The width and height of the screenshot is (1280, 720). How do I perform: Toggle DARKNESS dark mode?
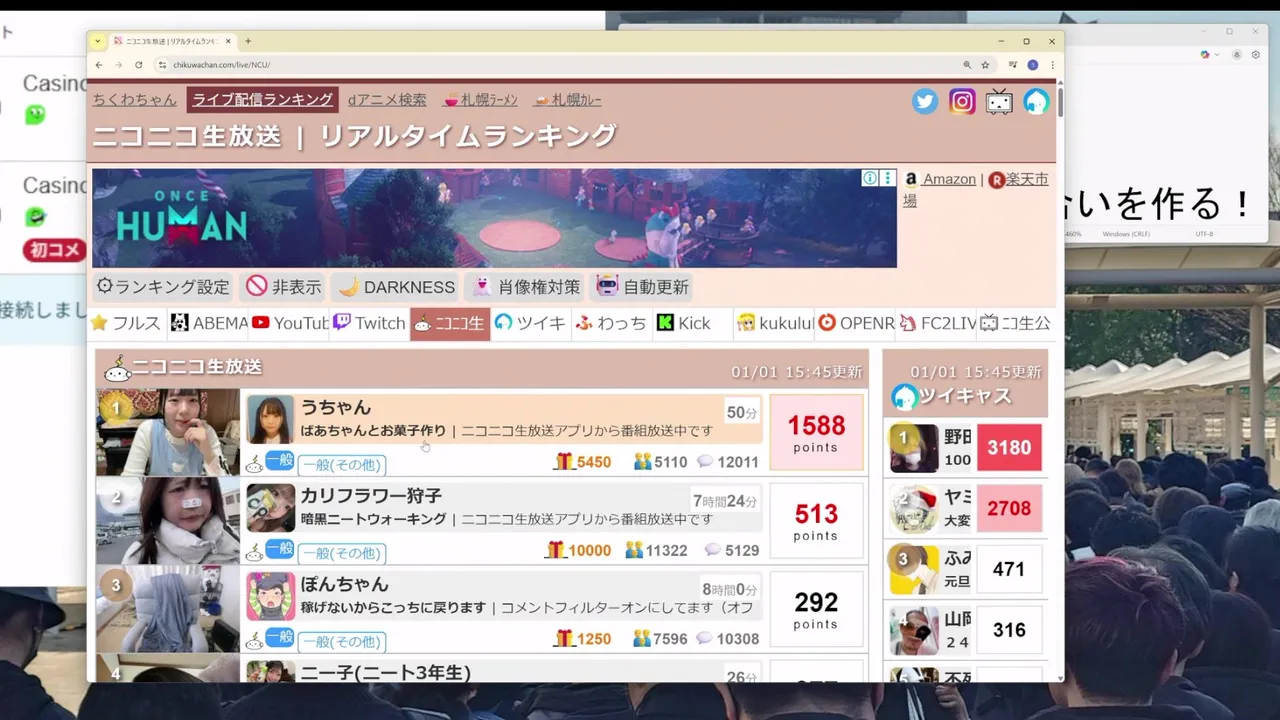(396, 287)
